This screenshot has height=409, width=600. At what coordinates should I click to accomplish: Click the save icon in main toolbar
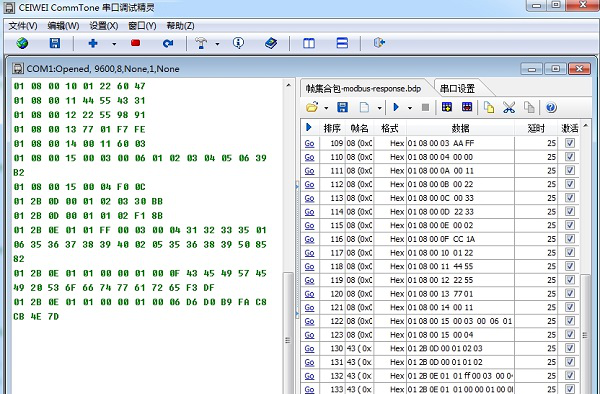pos(55,44)
